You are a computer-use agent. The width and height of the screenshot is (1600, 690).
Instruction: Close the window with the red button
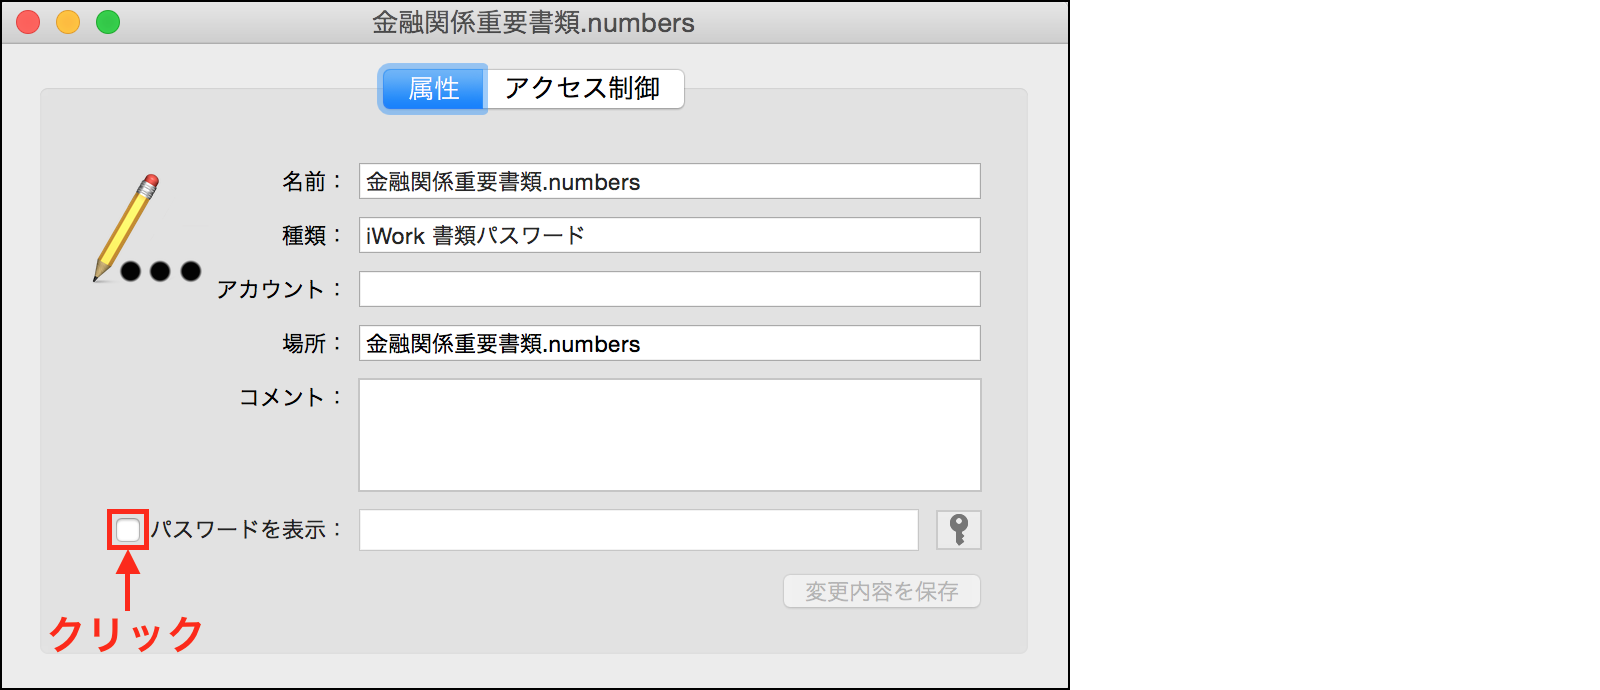point(28,22)
